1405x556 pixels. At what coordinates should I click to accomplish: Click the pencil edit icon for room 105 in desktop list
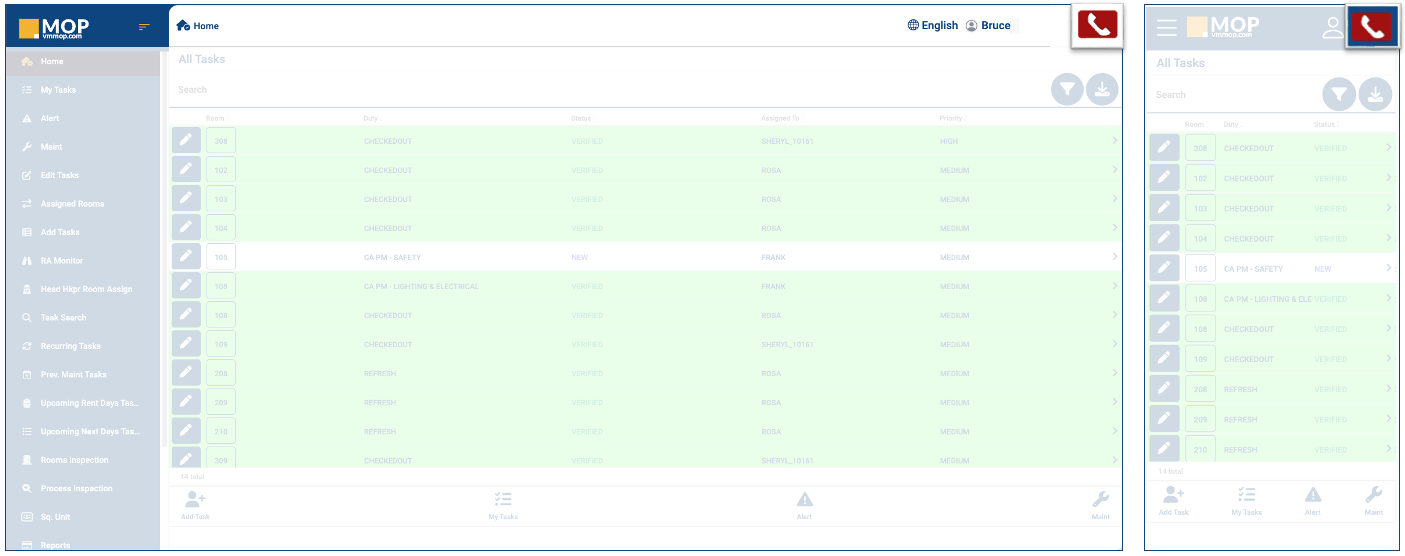(x=186, y=257)
